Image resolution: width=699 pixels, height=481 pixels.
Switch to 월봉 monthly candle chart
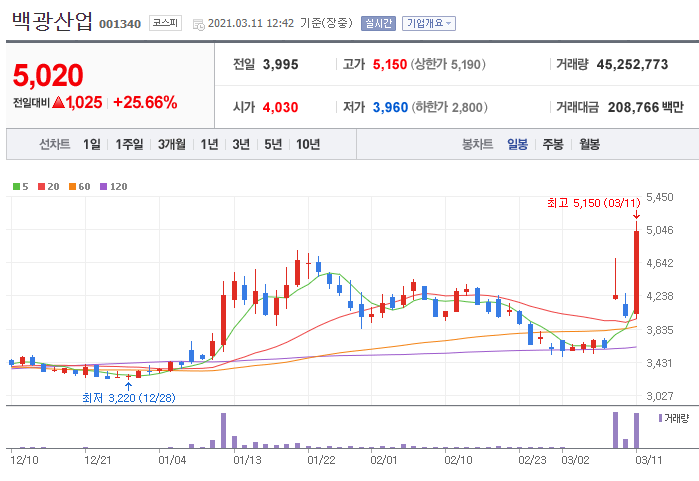(589, 144)
